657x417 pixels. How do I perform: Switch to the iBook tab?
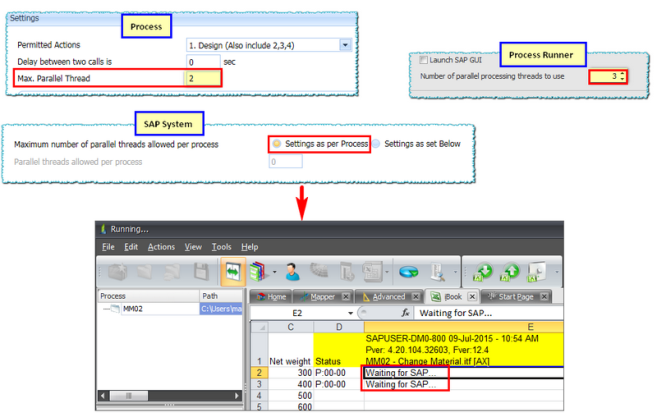click(453, 297)
